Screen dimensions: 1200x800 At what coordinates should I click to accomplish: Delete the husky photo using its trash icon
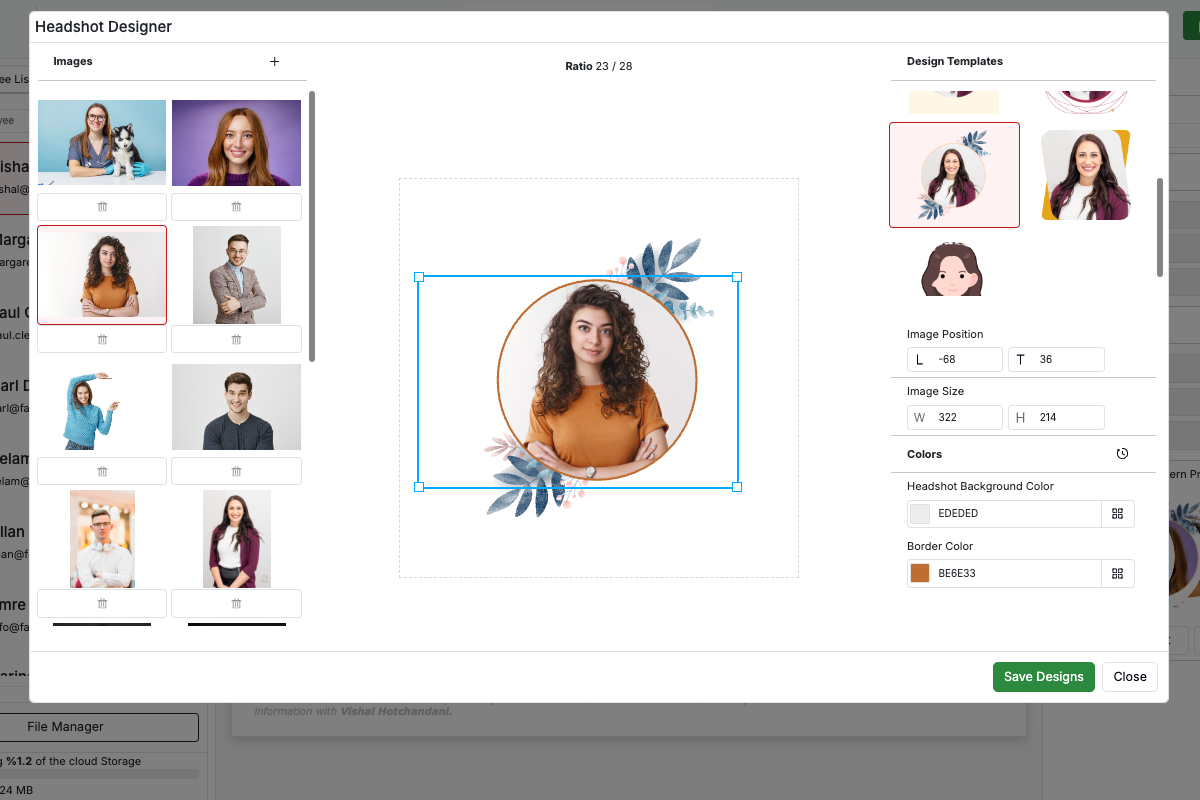click(101, 206)
